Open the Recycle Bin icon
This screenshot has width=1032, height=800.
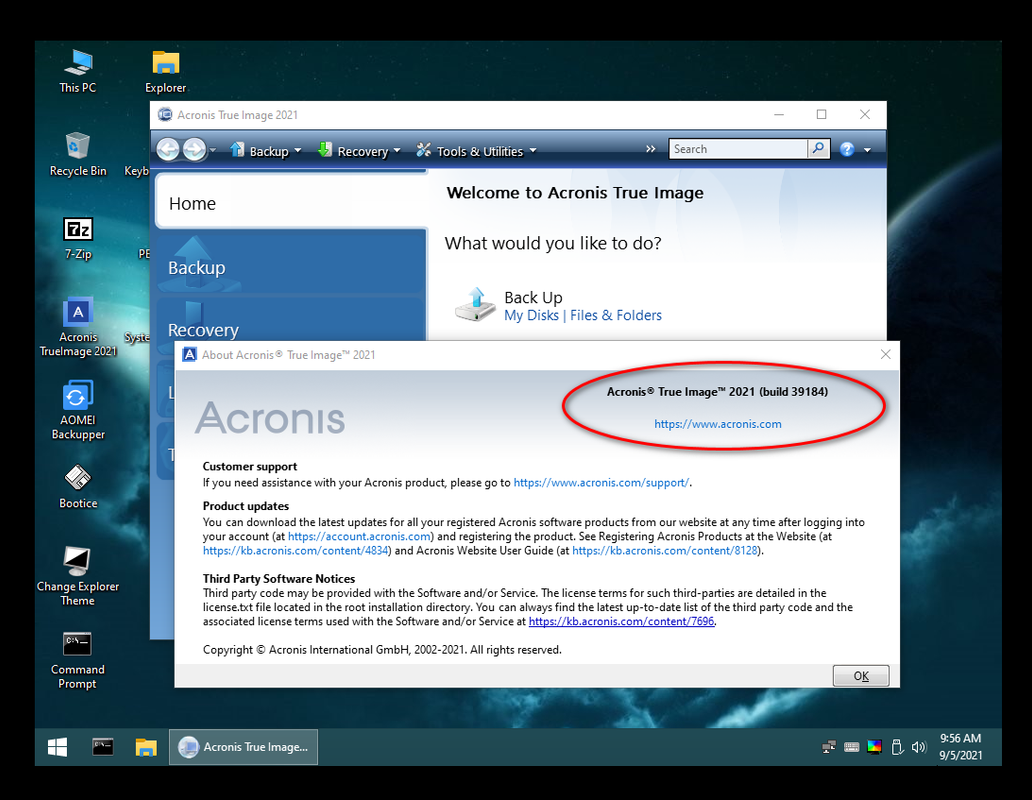tap(78, 154)
